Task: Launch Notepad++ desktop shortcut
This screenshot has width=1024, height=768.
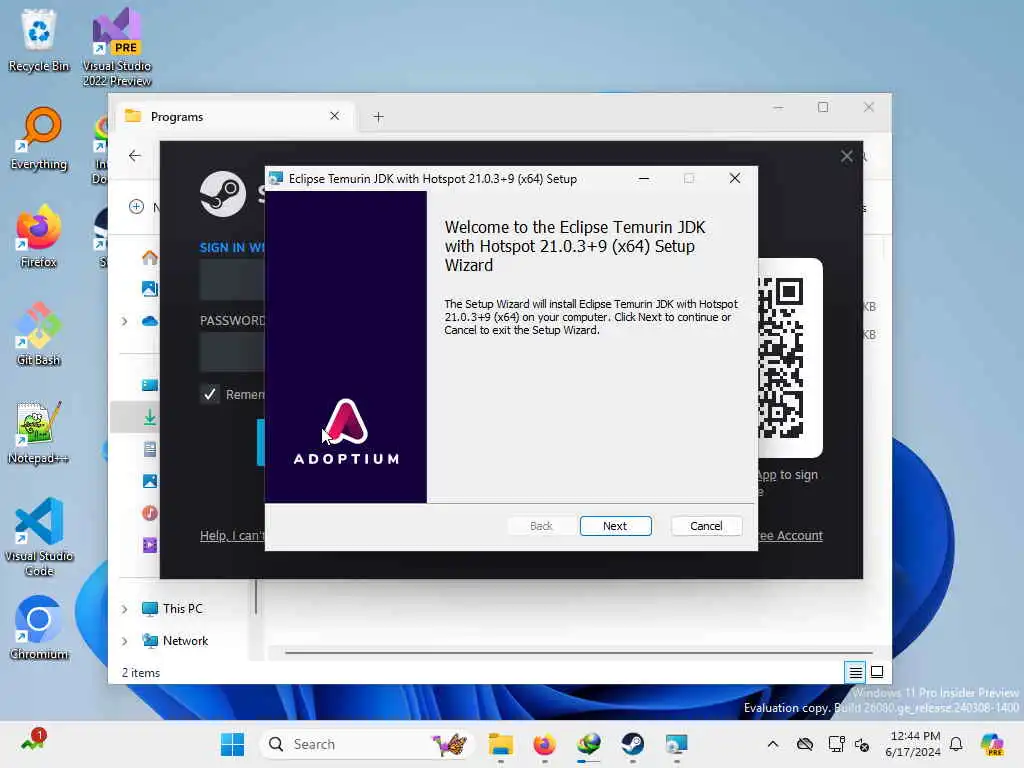Action: coord(39,432)
